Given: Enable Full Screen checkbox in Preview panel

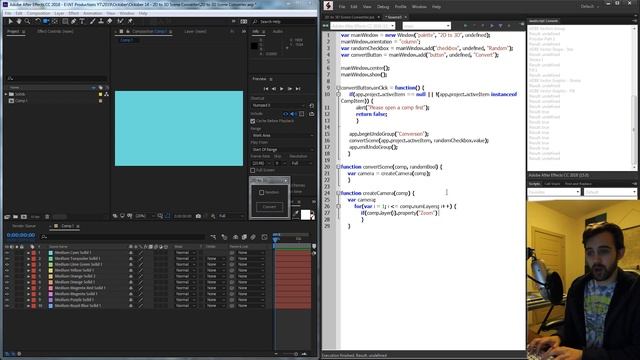Looking at the screenshot, I should pos(253,170).
